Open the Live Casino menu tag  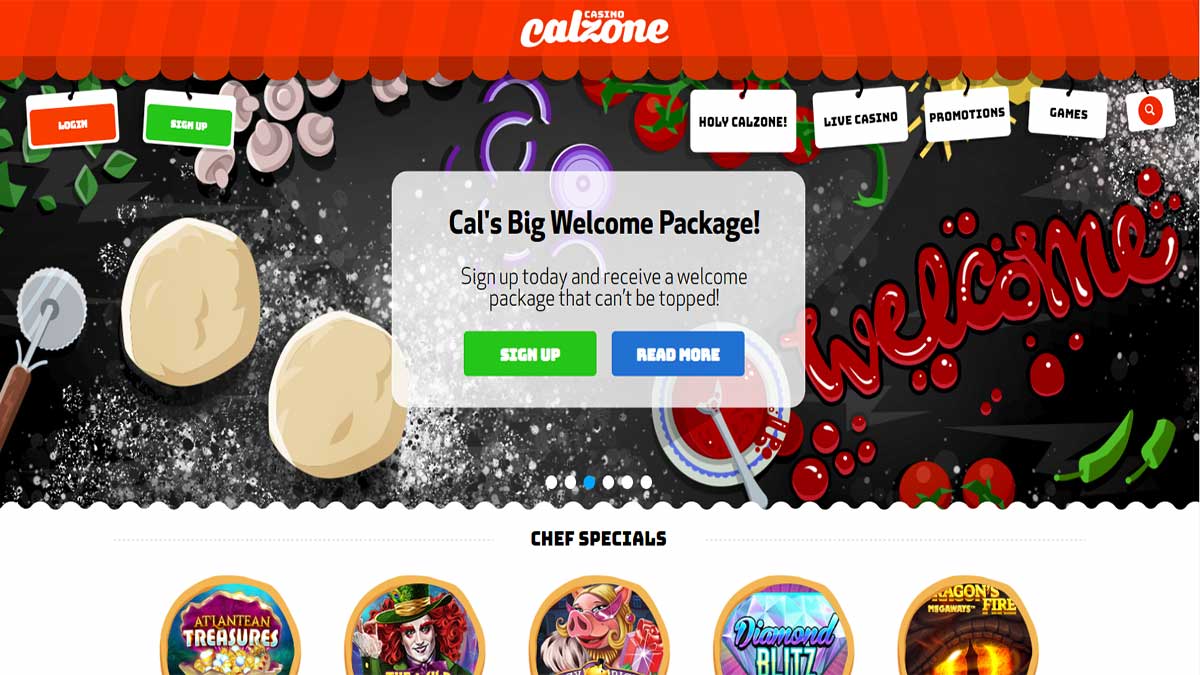(861, 118)
